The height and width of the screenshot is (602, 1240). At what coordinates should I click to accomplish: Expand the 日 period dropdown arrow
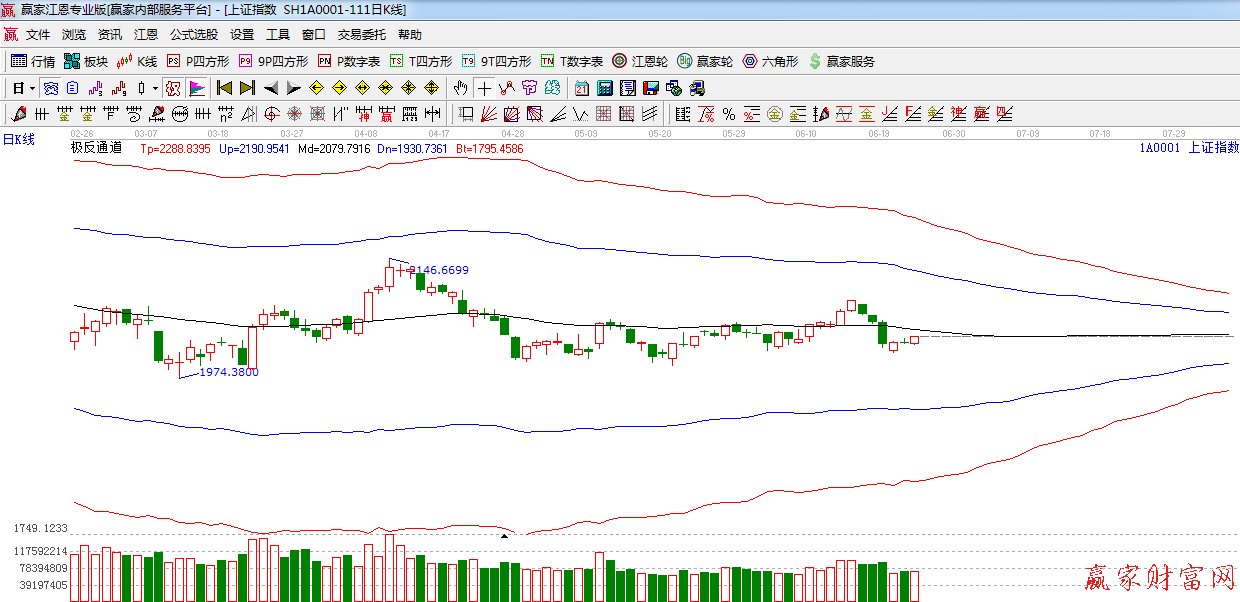point(32,88)
